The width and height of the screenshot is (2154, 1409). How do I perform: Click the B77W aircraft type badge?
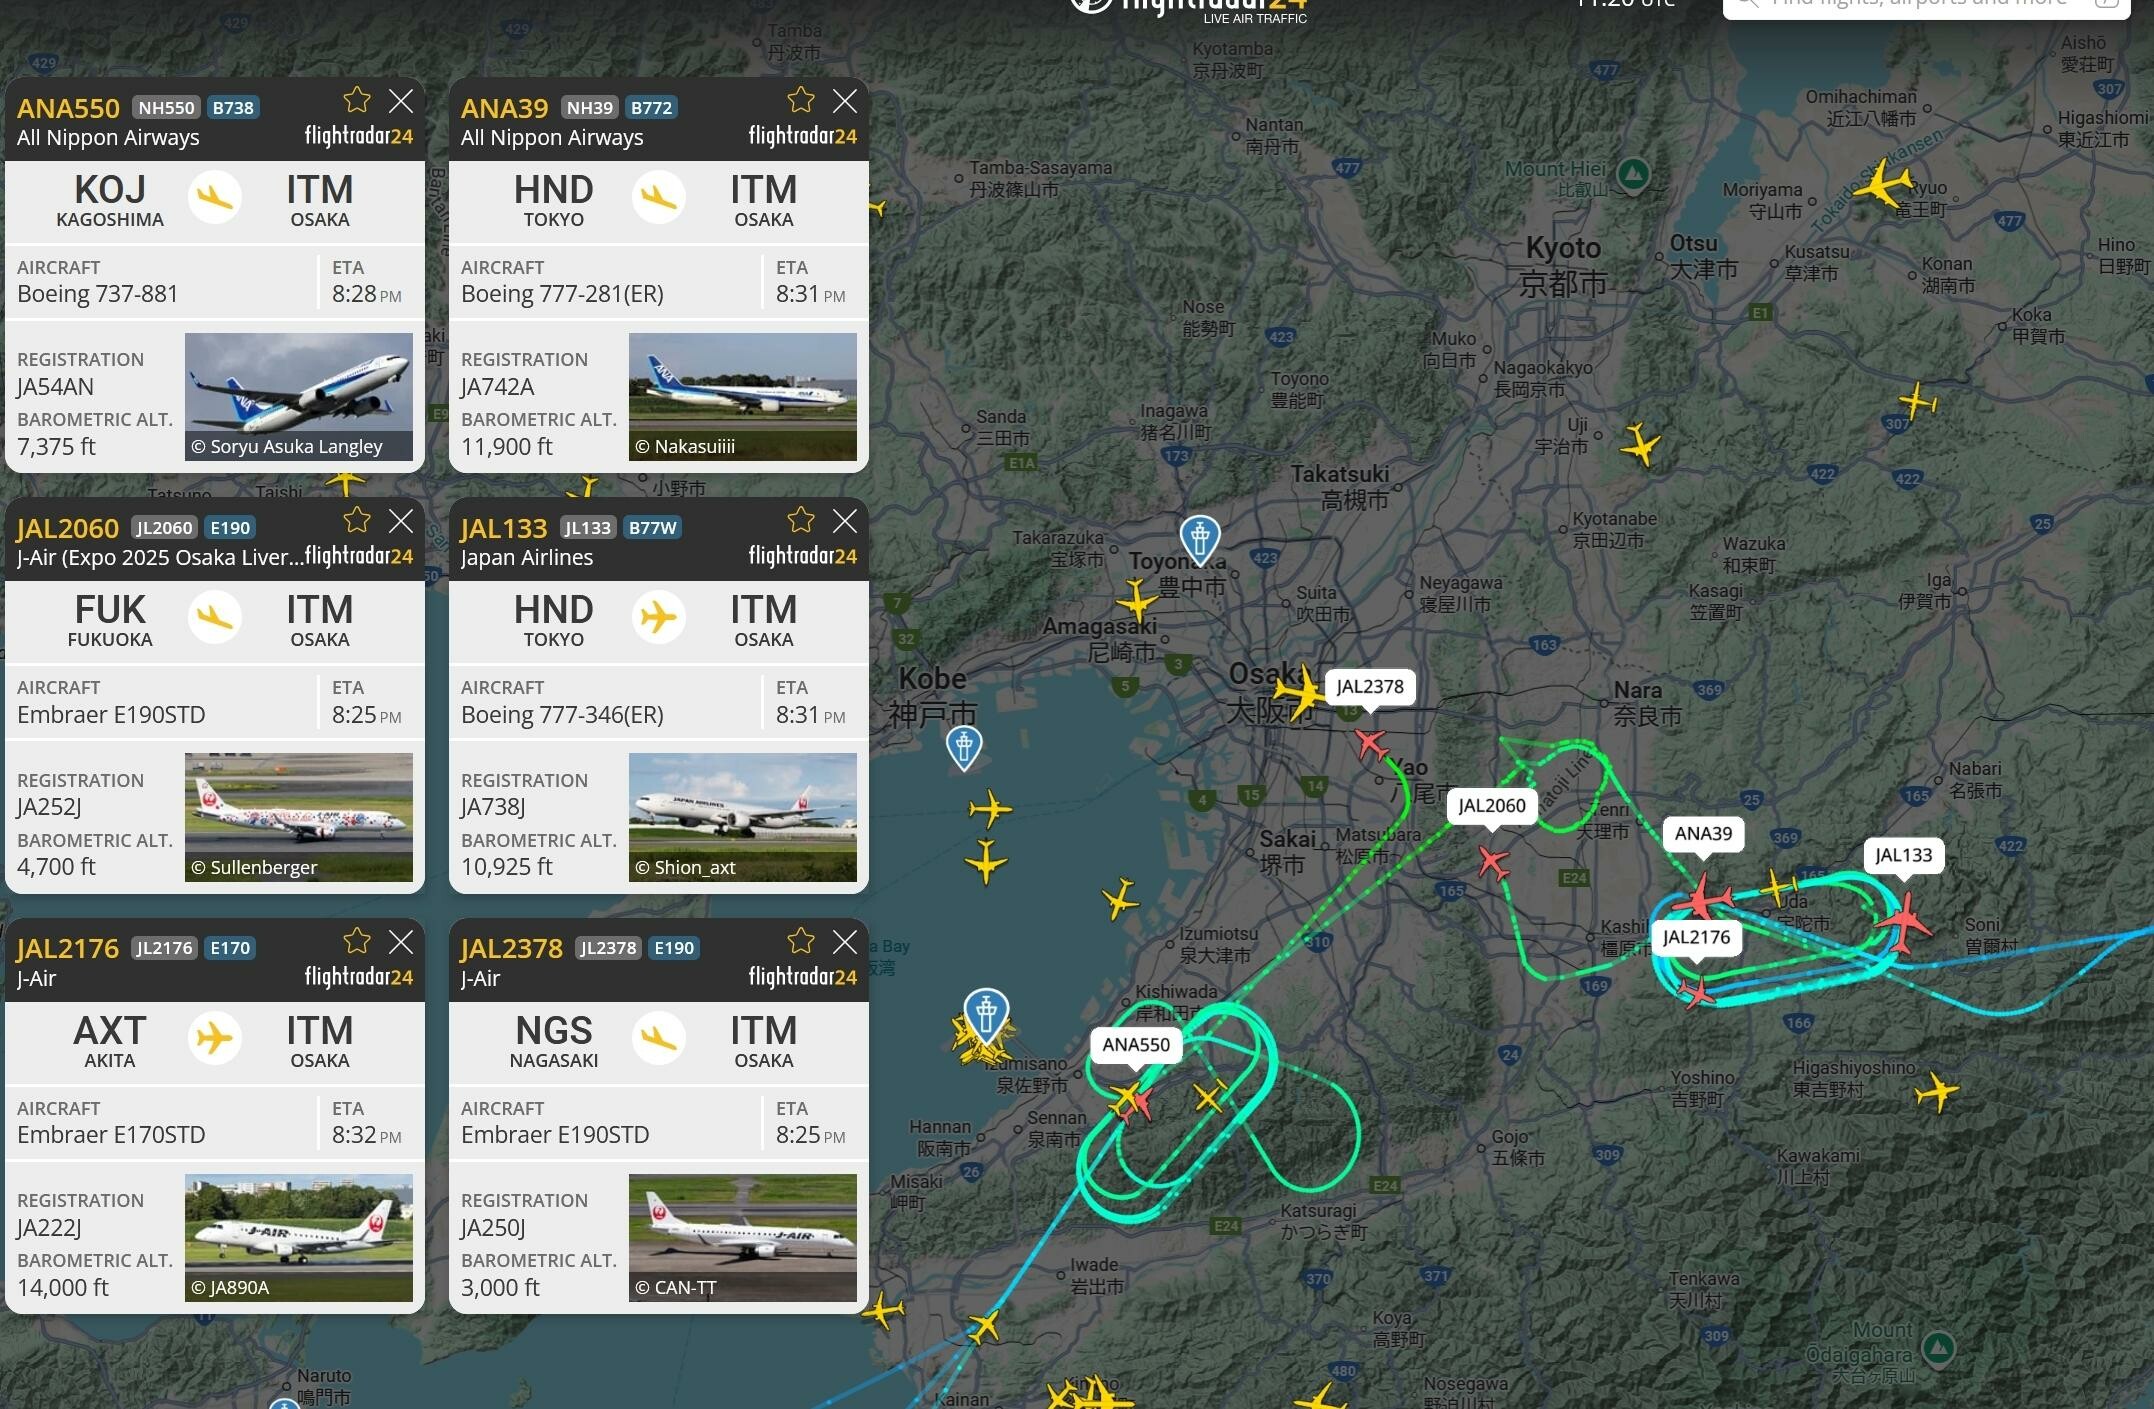653,527
